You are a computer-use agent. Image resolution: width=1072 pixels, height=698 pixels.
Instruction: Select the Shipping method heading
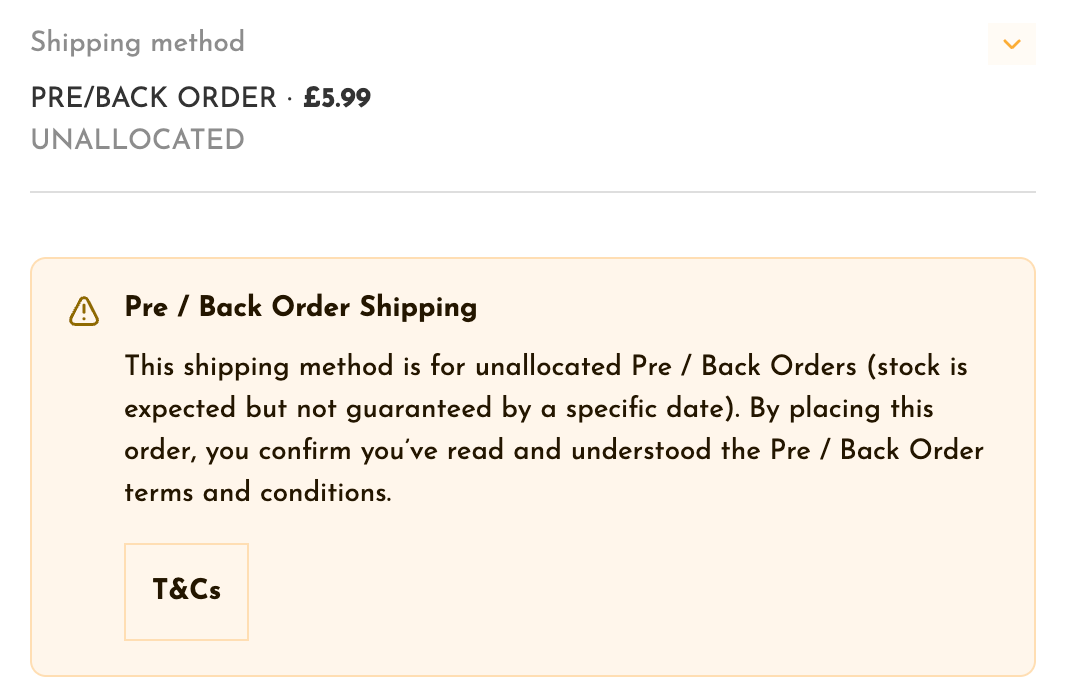tap(137, 42)
